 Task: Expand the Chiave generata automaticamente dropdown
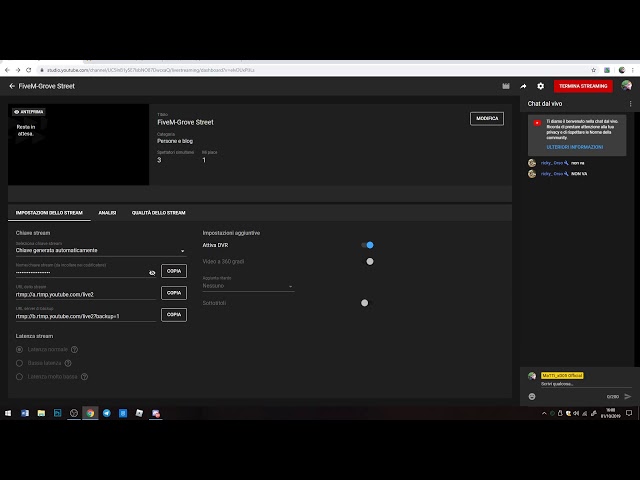(x=101, y=250)
